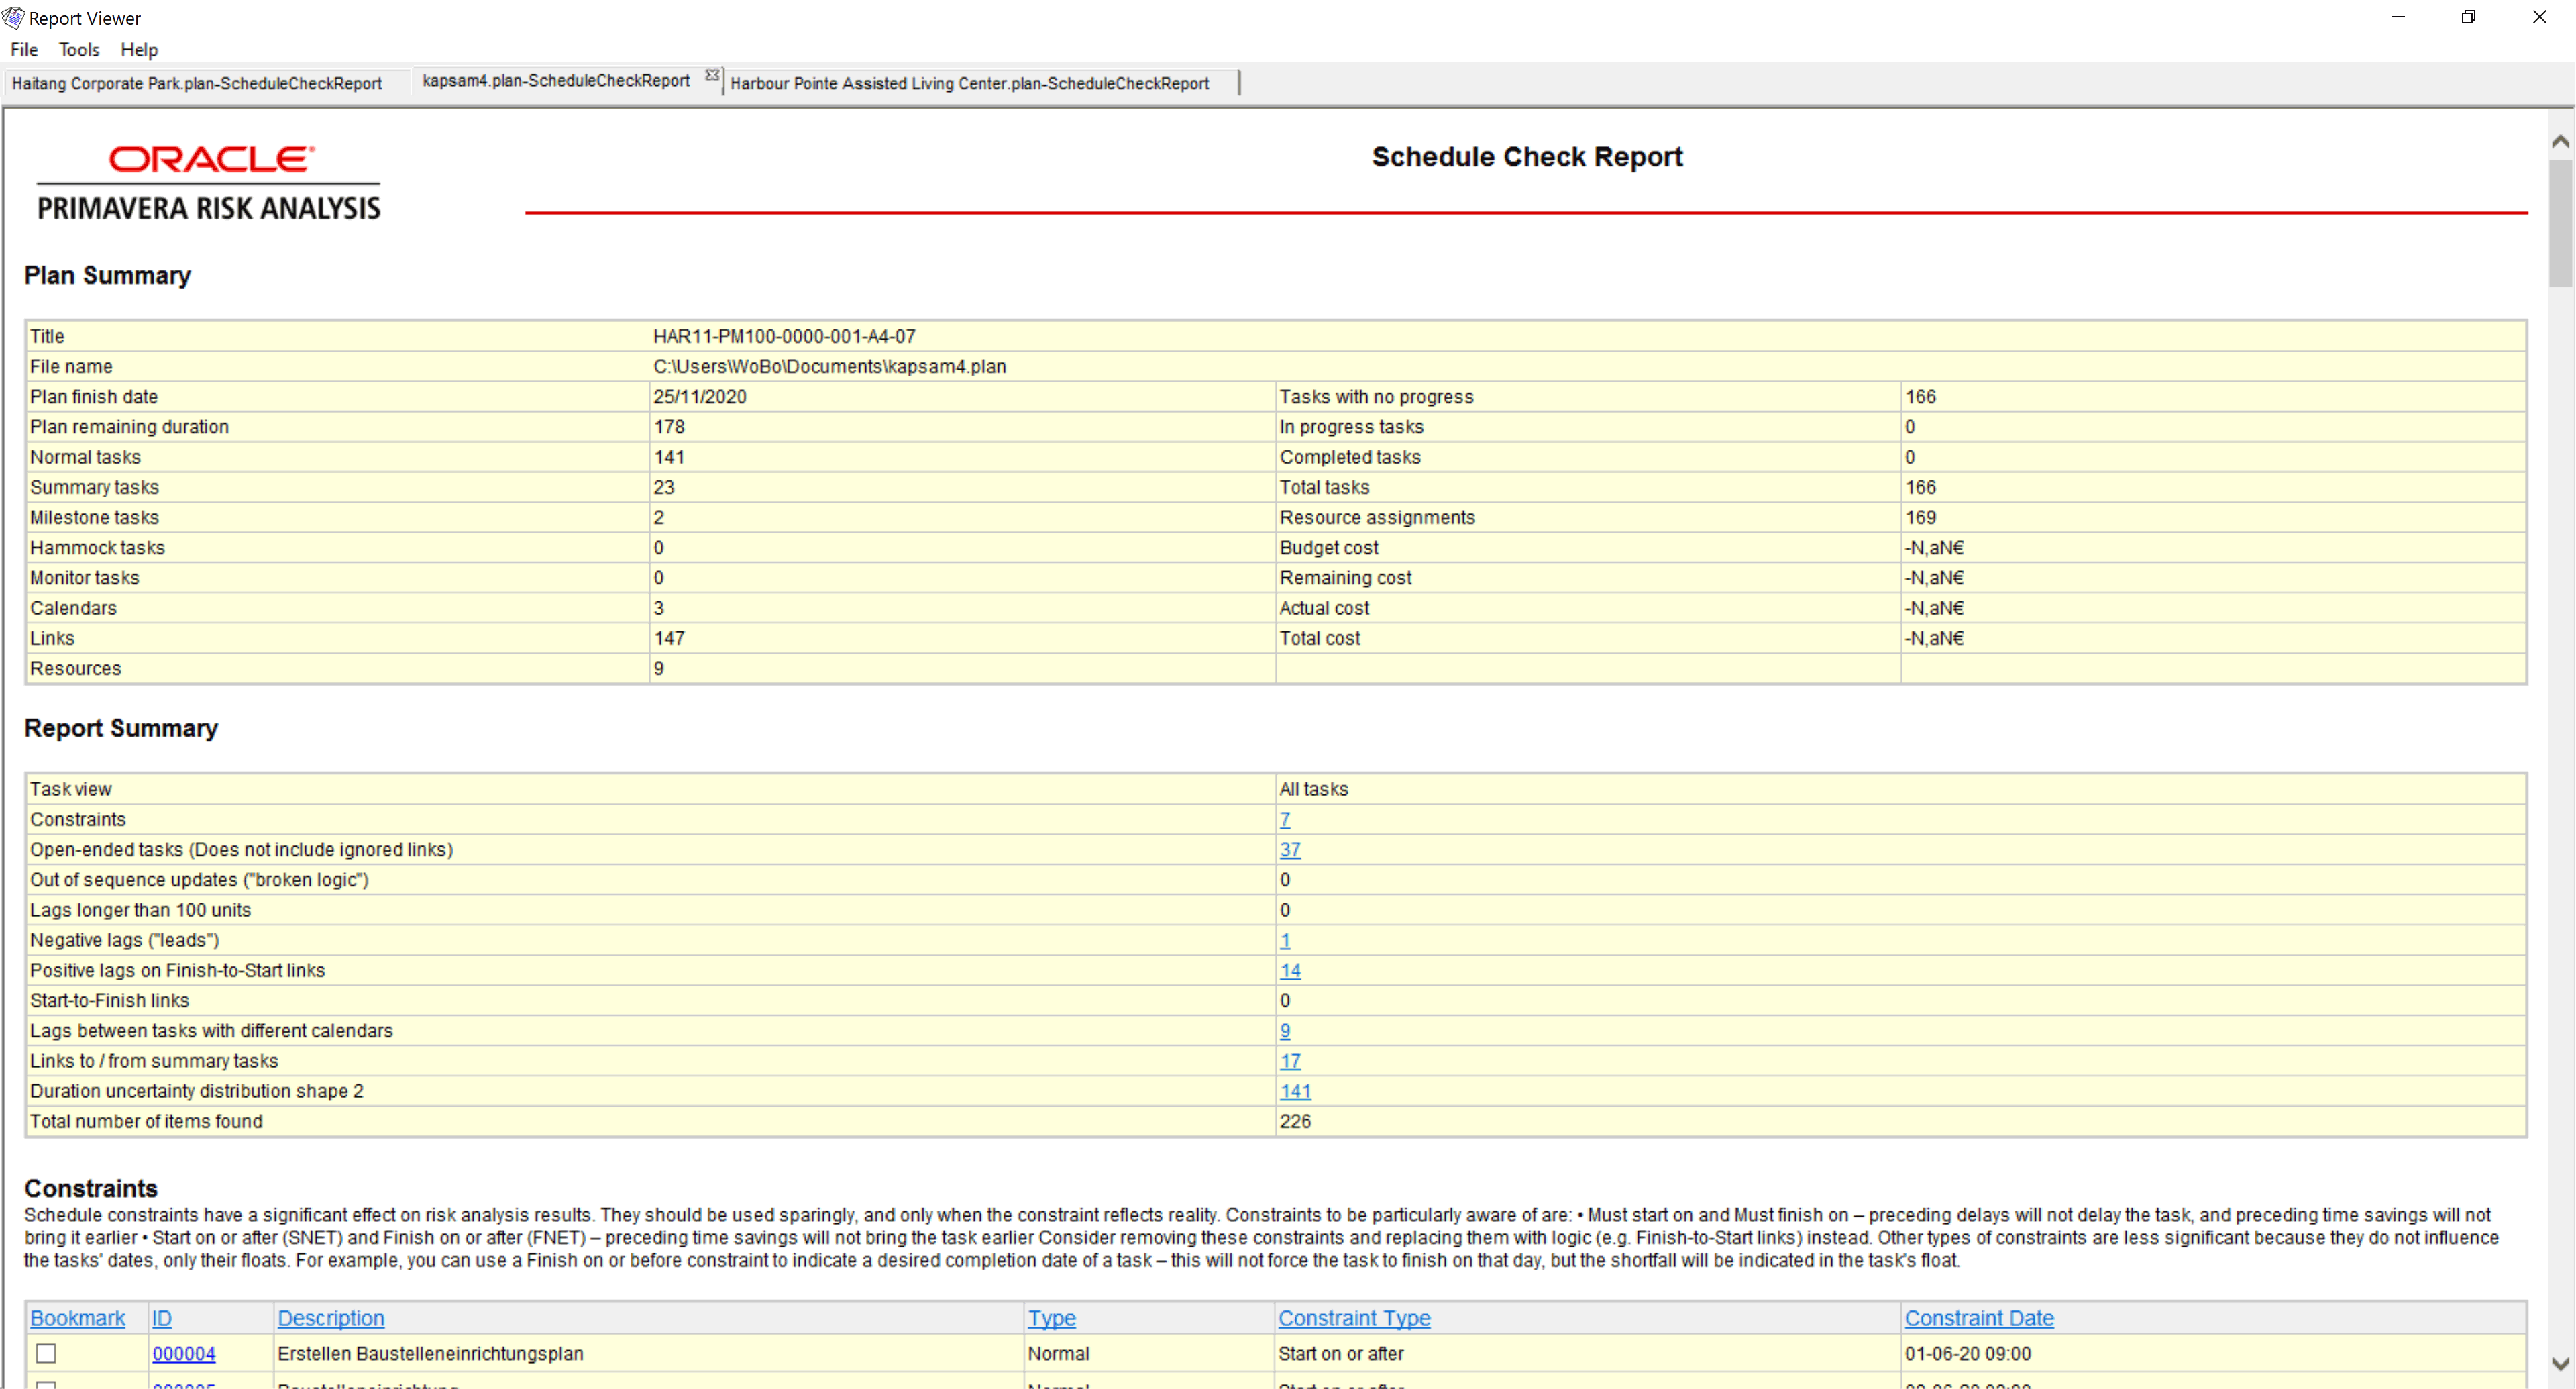Minimize the Report Viewer window
2576x1389 pixels.
coord(2397,17)
